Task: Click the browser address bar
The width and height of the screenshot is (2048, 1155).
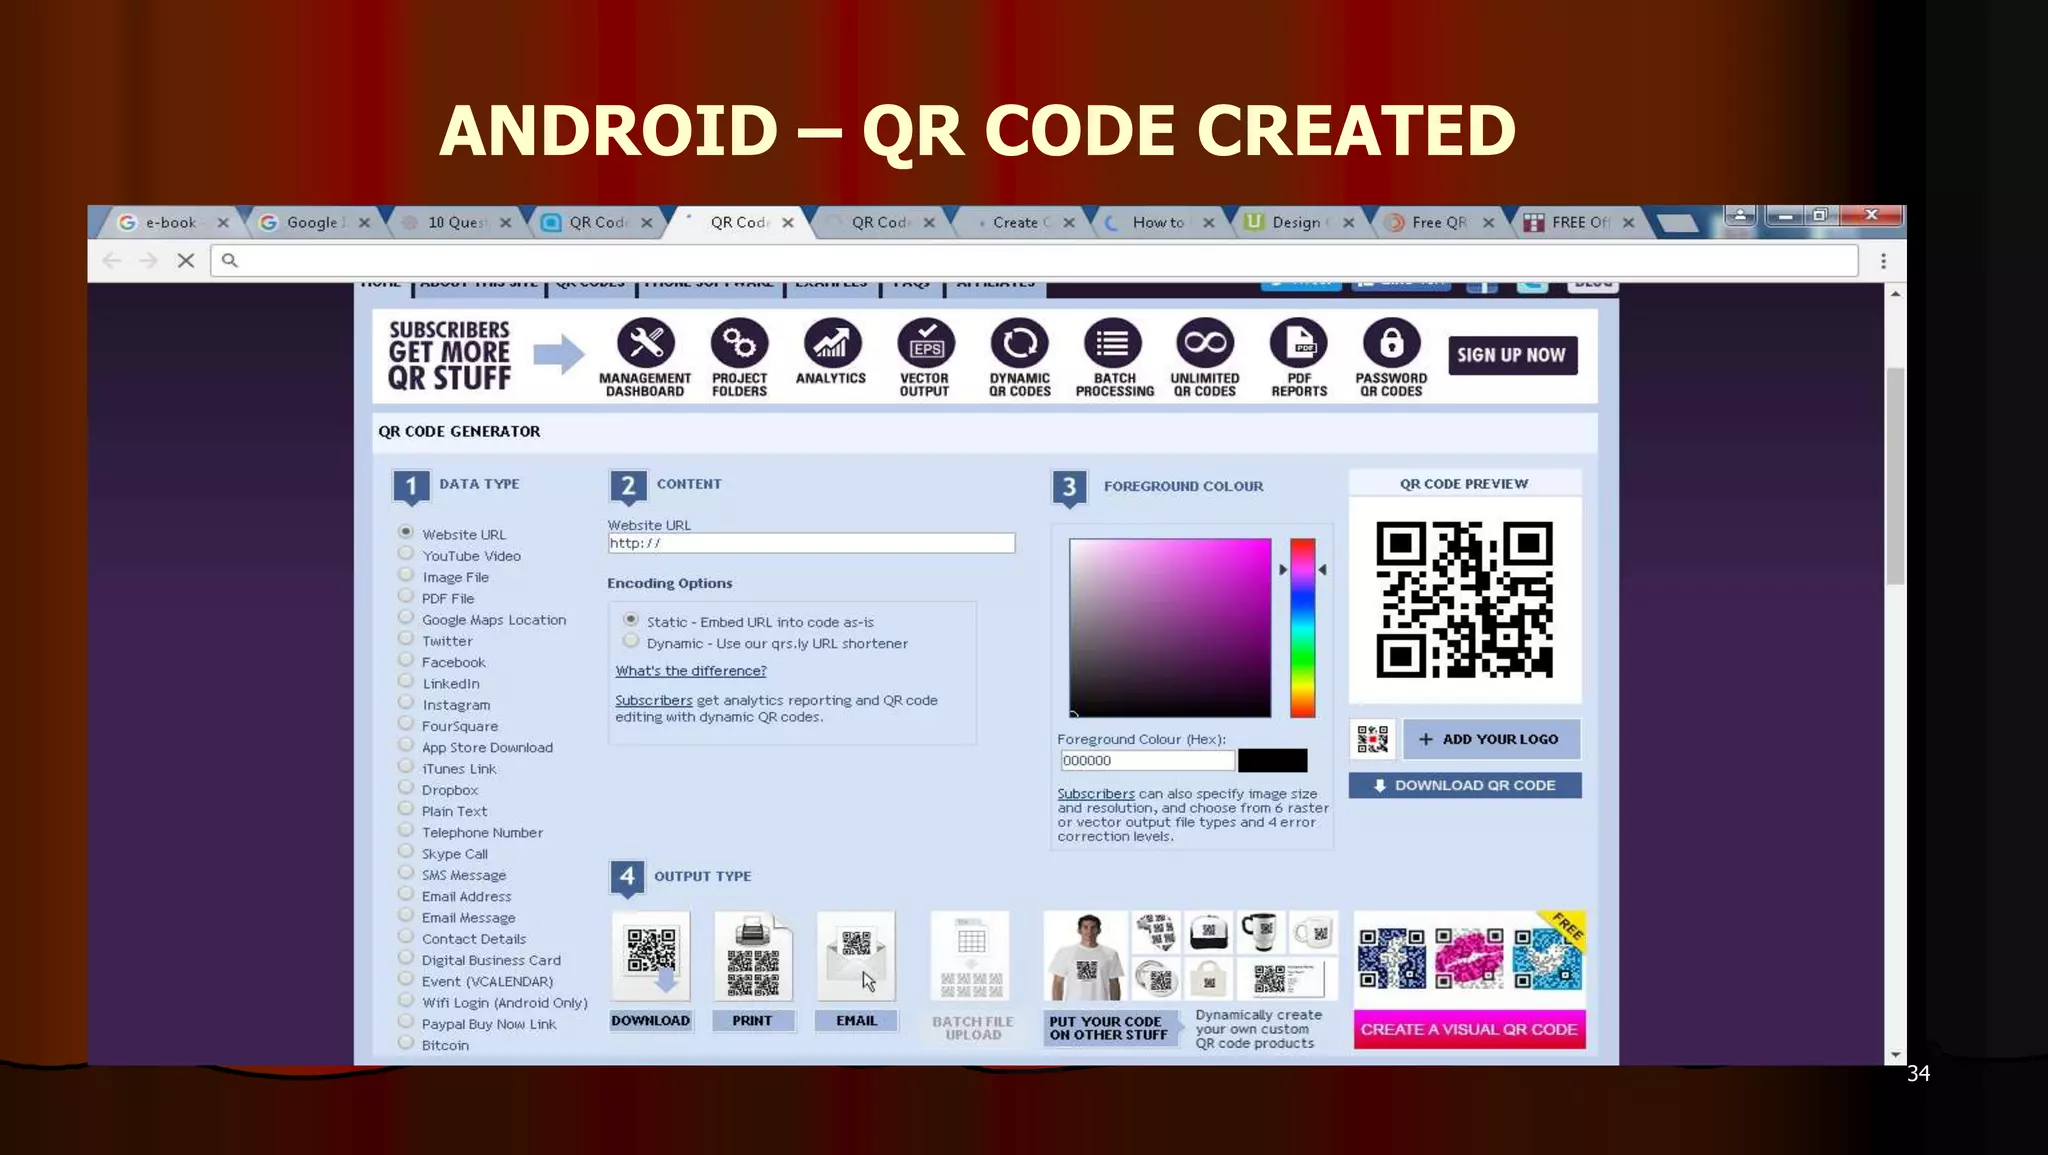Action: tap(1034, 260)
